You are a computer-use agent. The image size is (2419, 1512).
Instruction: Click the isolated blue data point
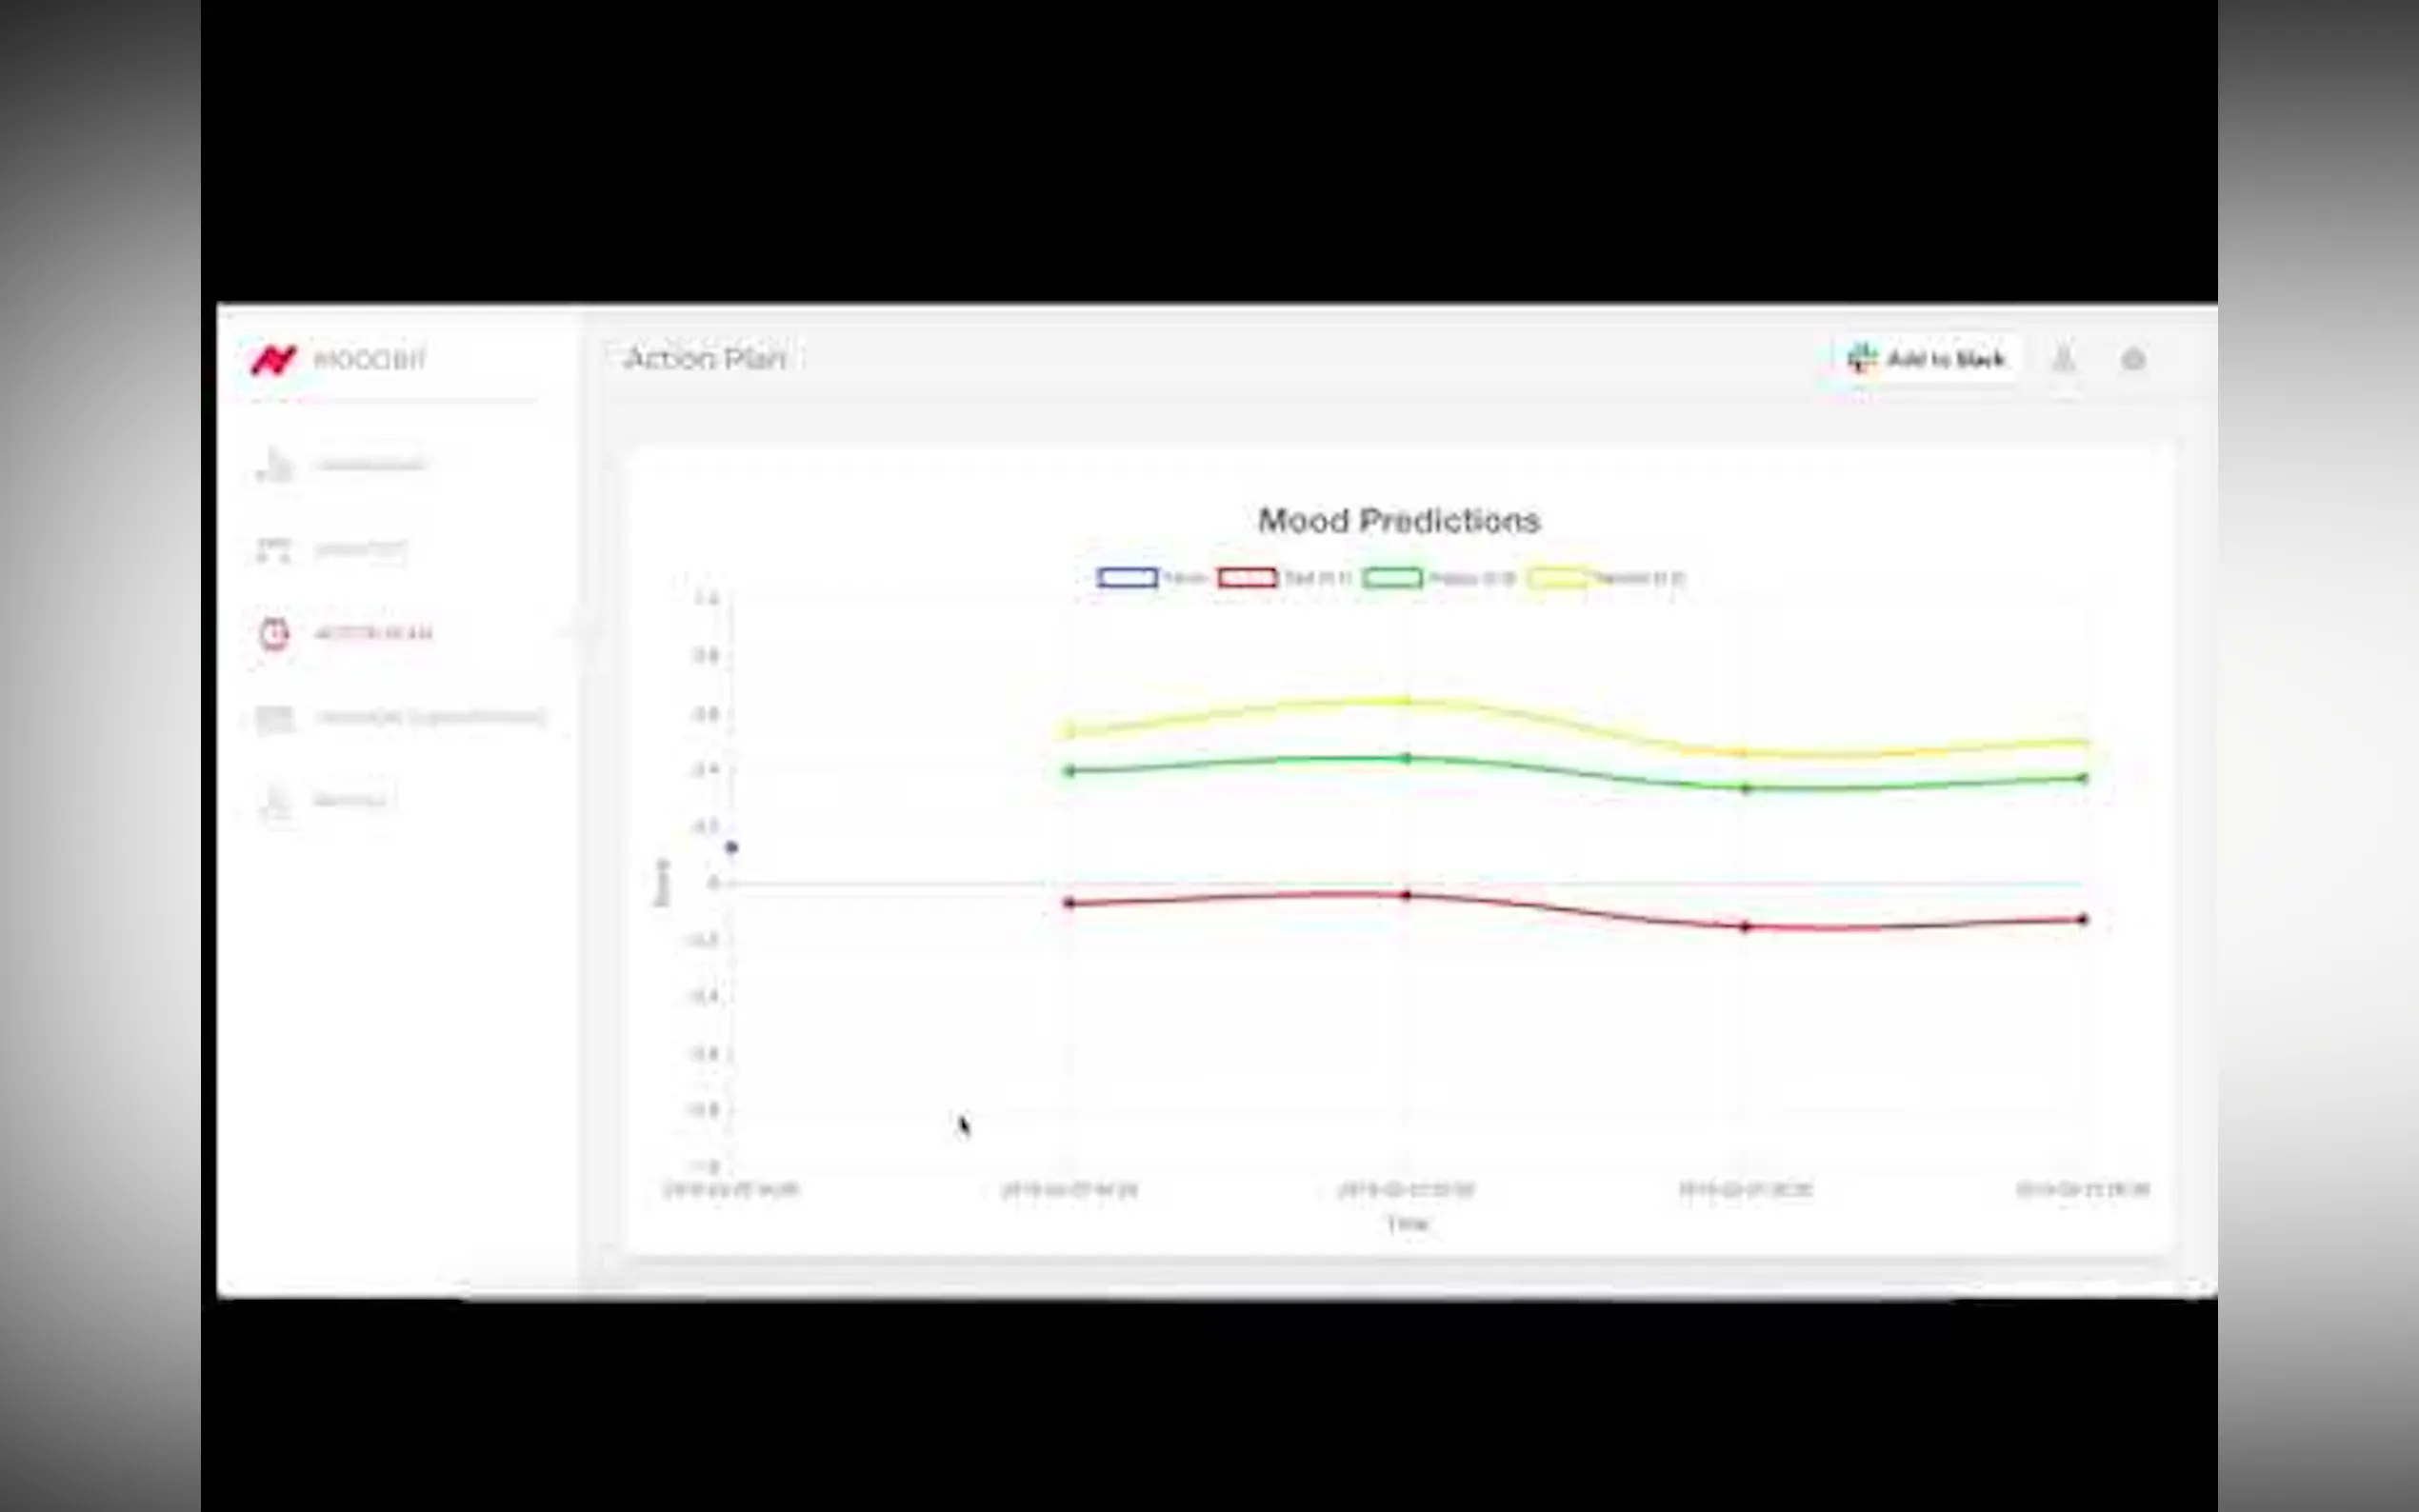732,847
